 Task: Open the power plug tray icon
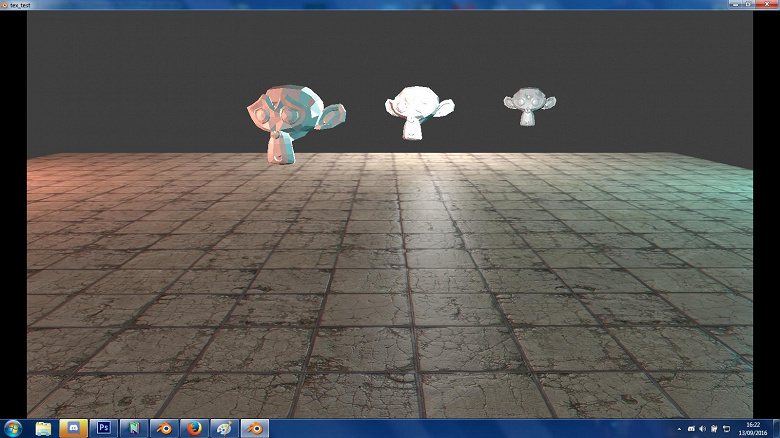[714, 429]
